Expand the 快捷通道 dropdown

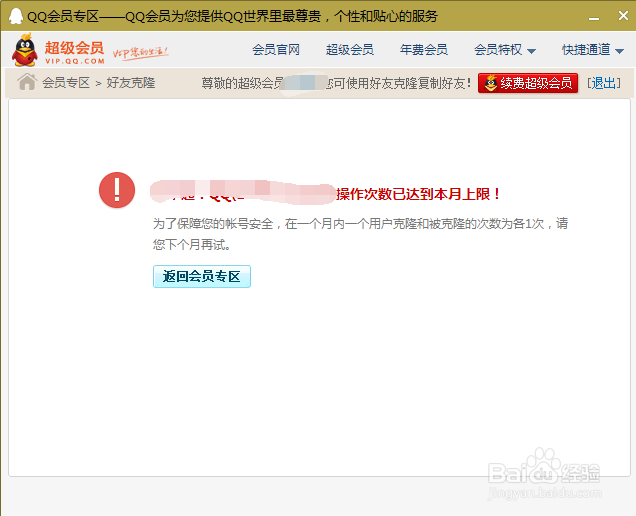point(593,50)
